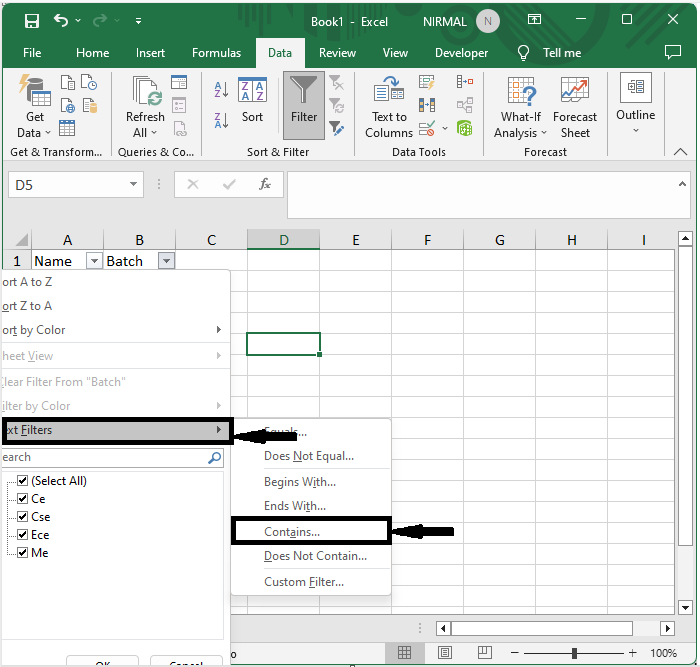Click the zoom slider handle
700x667 pixels.
575,653
